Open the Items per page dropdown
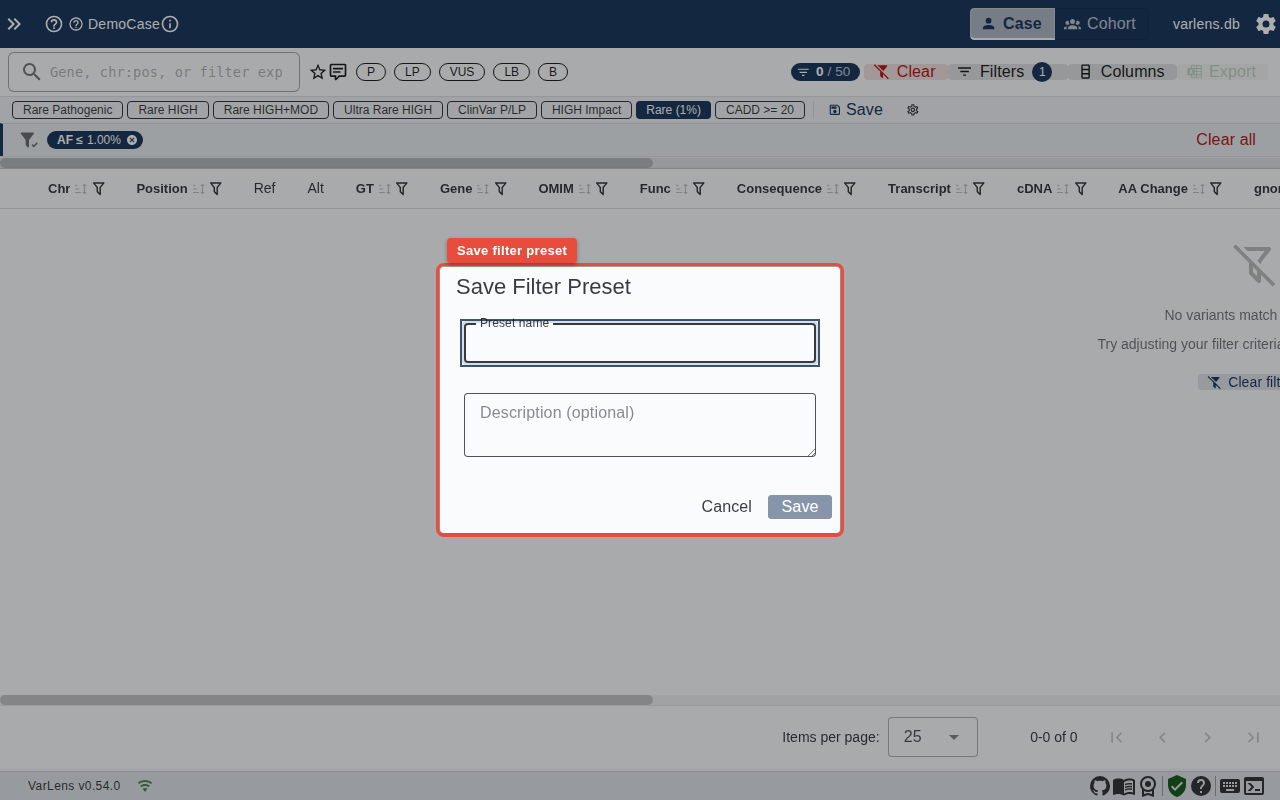The width and height of the screenshot is (1280, 800). click(932, 737)
